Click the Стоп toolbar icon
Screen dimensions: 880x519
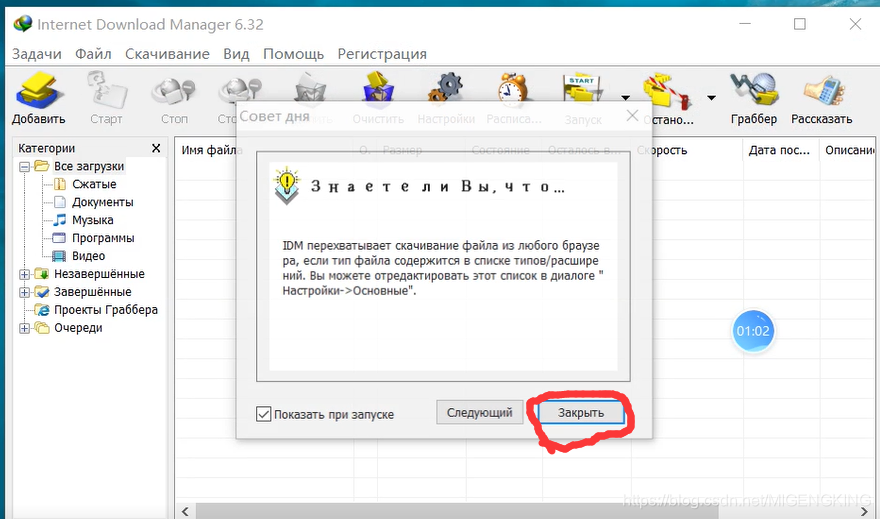[x=174, y=90]
